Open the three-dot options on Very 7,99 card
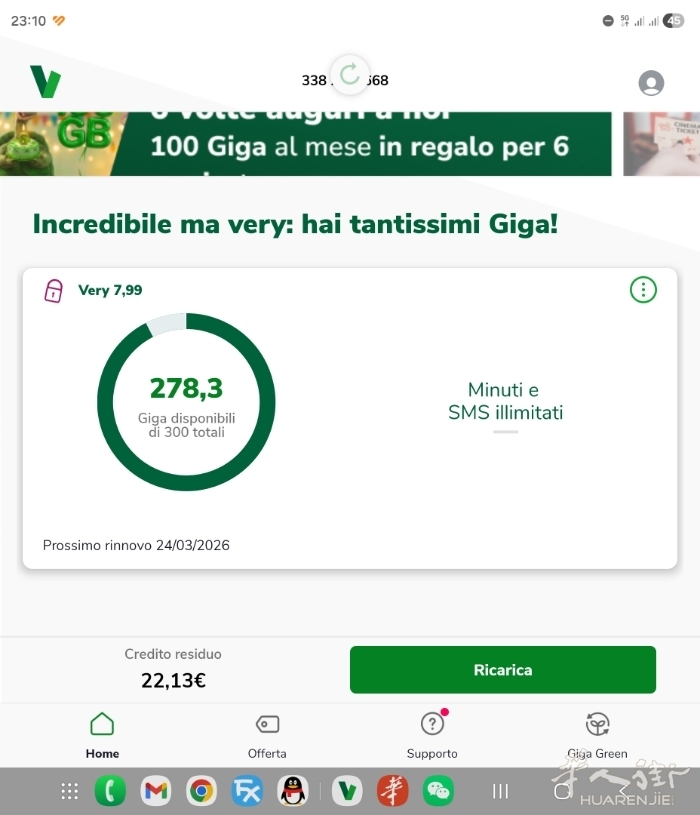The image size is (700, 815). [x=643, y=290]
